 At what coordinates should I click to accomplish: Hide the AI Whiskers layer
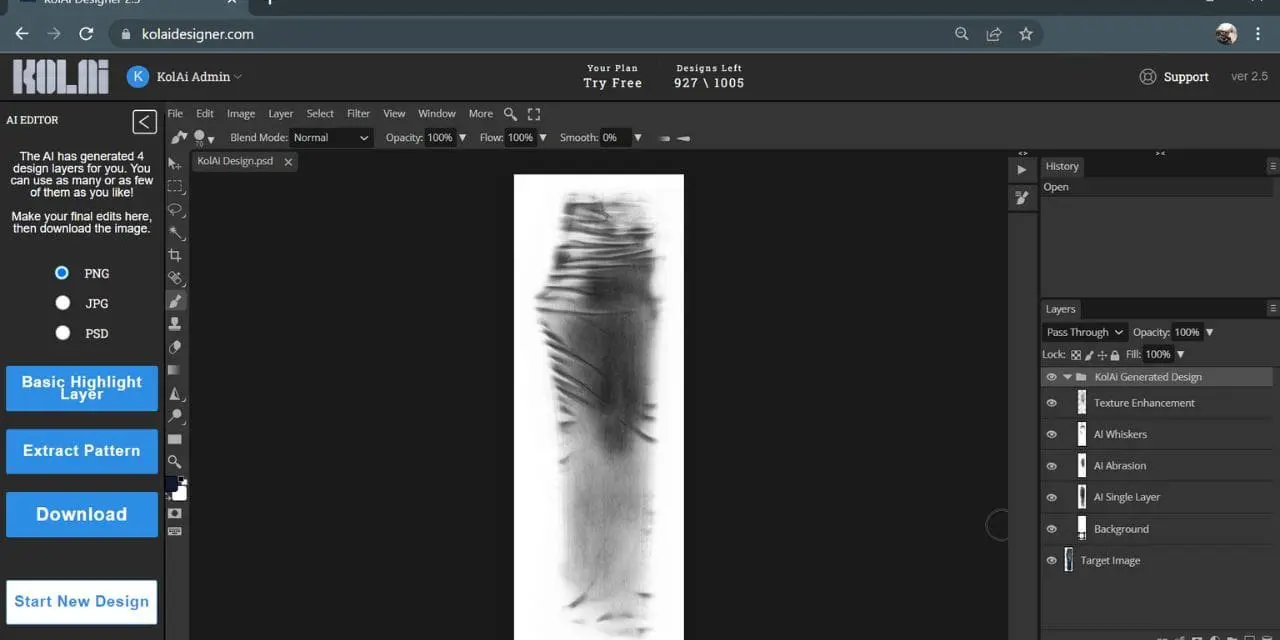(x=1051, y=435)
